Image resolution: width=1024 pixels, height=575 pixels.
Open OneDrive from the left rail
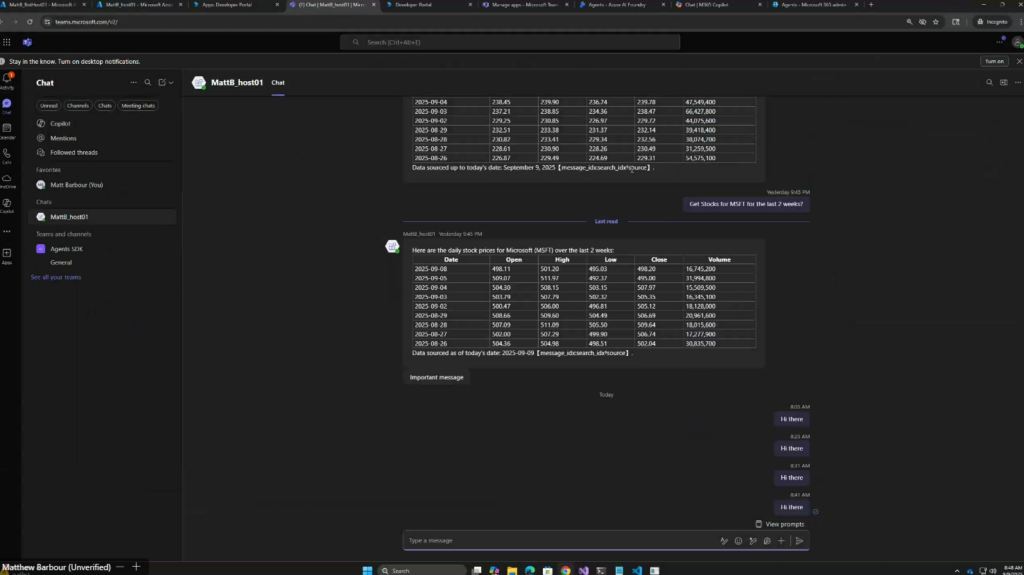pyautogui.click(x=7, y=180)
